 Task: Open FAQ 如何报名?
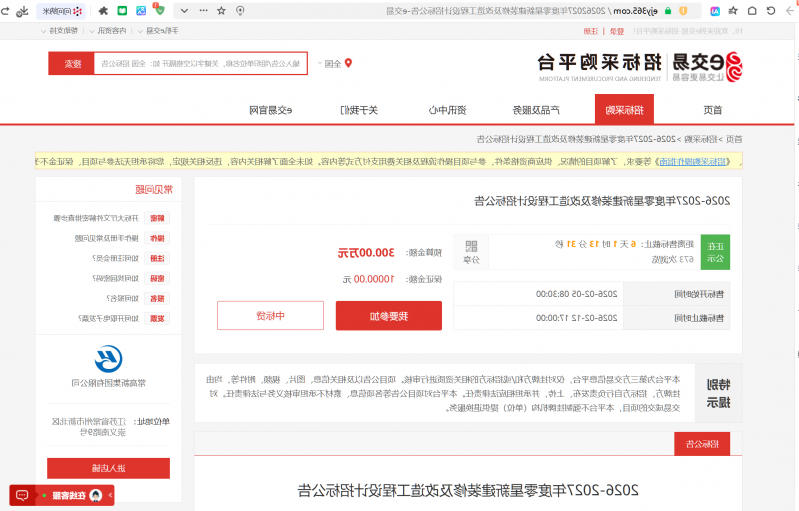122,299
